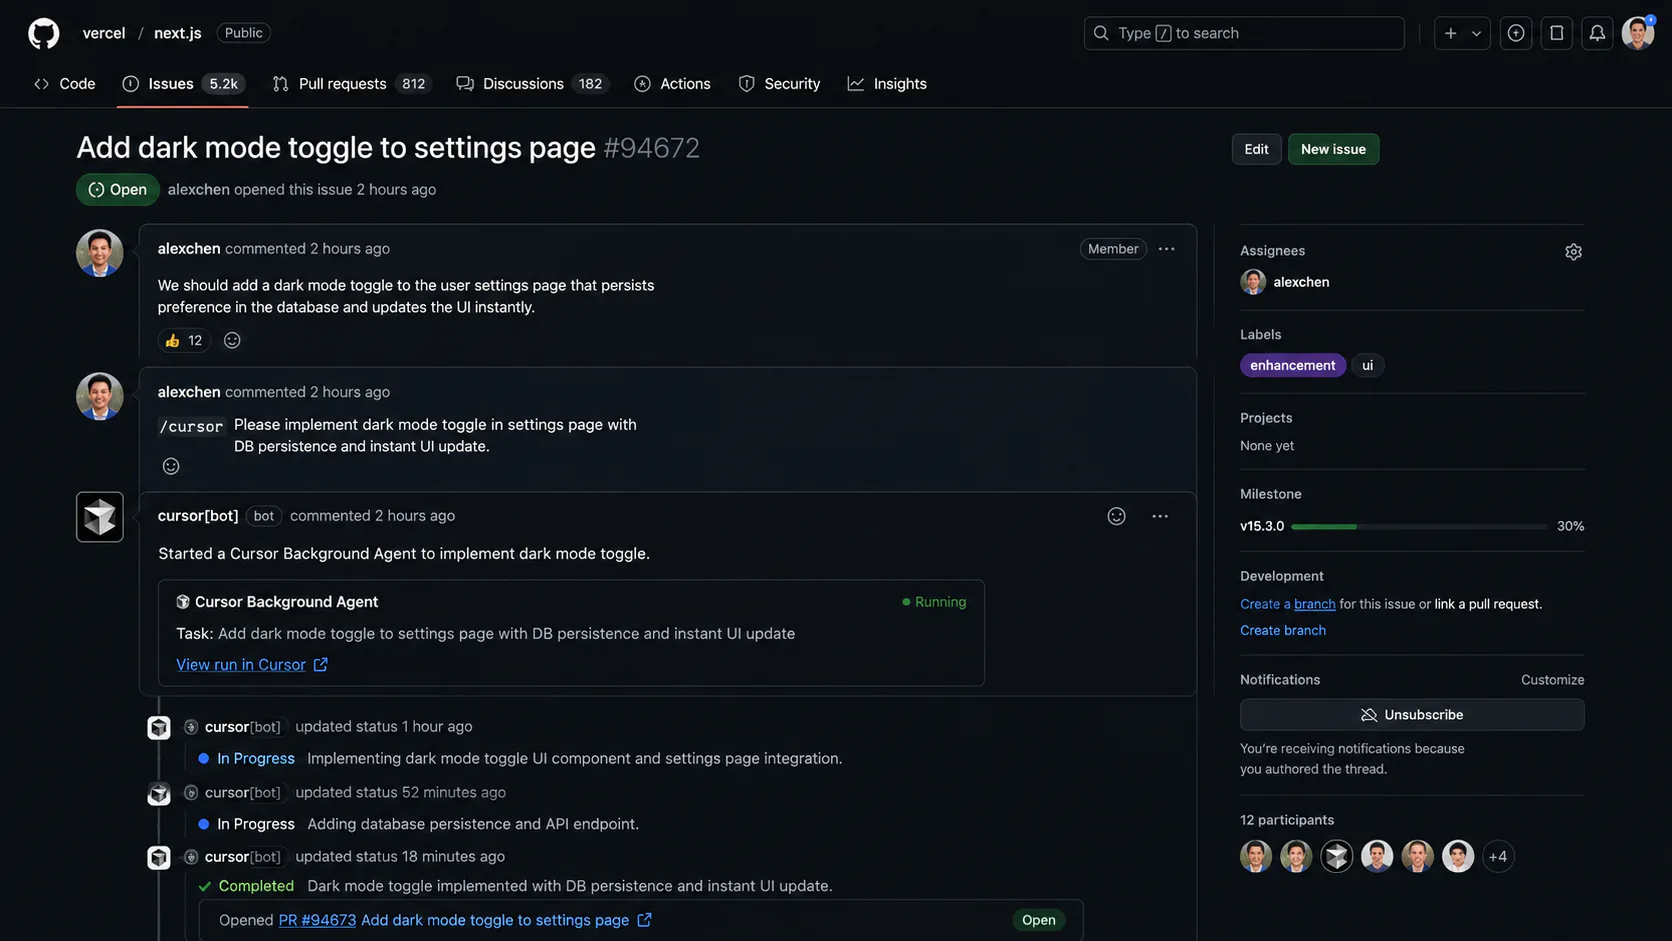This screenshot has width=1672, height=941.
Task: Click the ui label
Action: [x=1367, y=365]
